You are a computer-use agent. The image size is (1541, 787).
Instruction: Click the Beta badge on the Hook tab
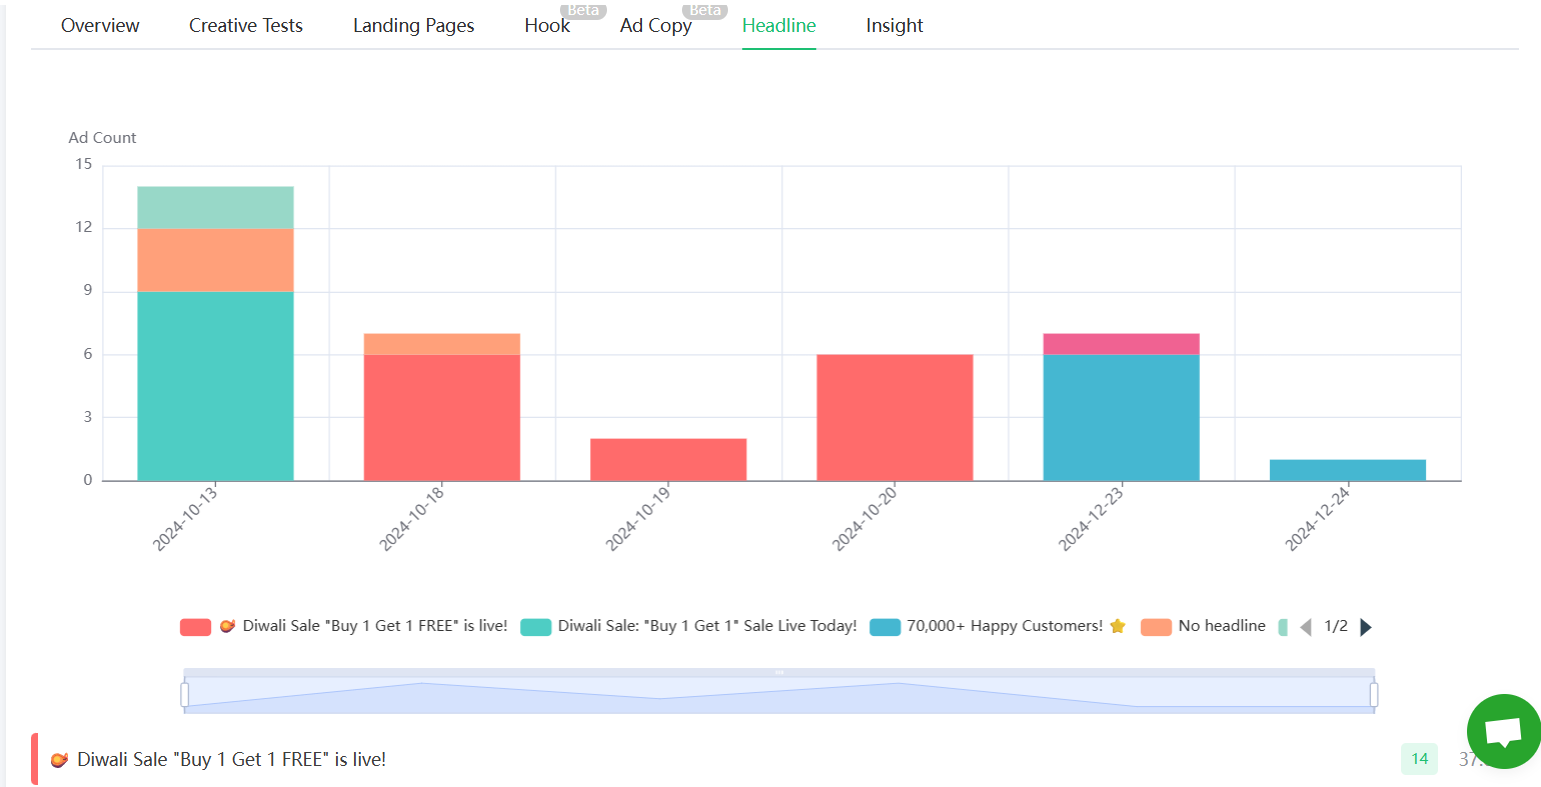pyautogui.click(x=583, y=11)
